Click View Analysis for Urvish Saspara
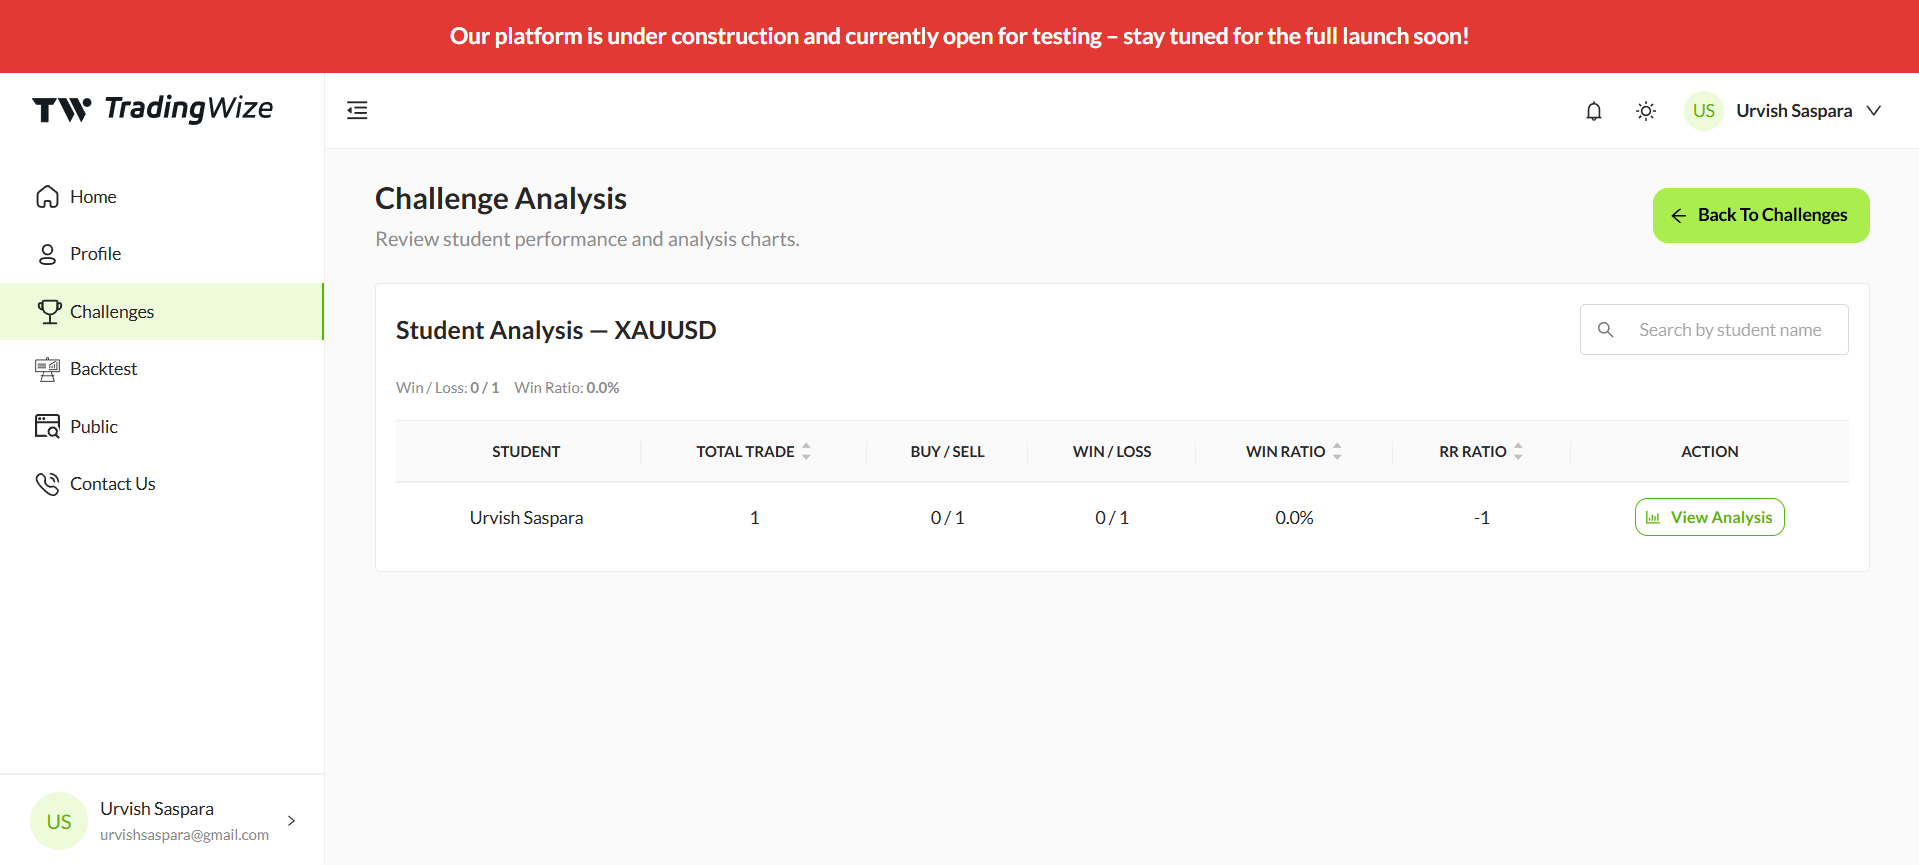Viewport: 1919px width, 865px height. [1710, 517]
